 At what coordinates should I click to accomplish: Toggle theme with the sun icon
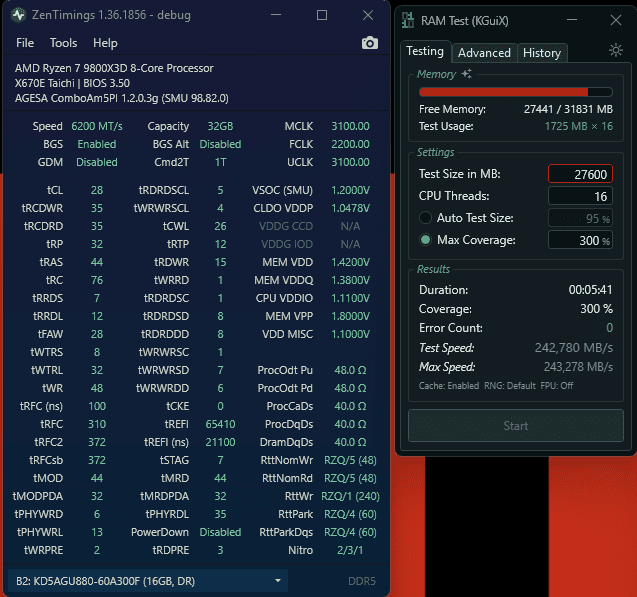[x=615, y=50]
